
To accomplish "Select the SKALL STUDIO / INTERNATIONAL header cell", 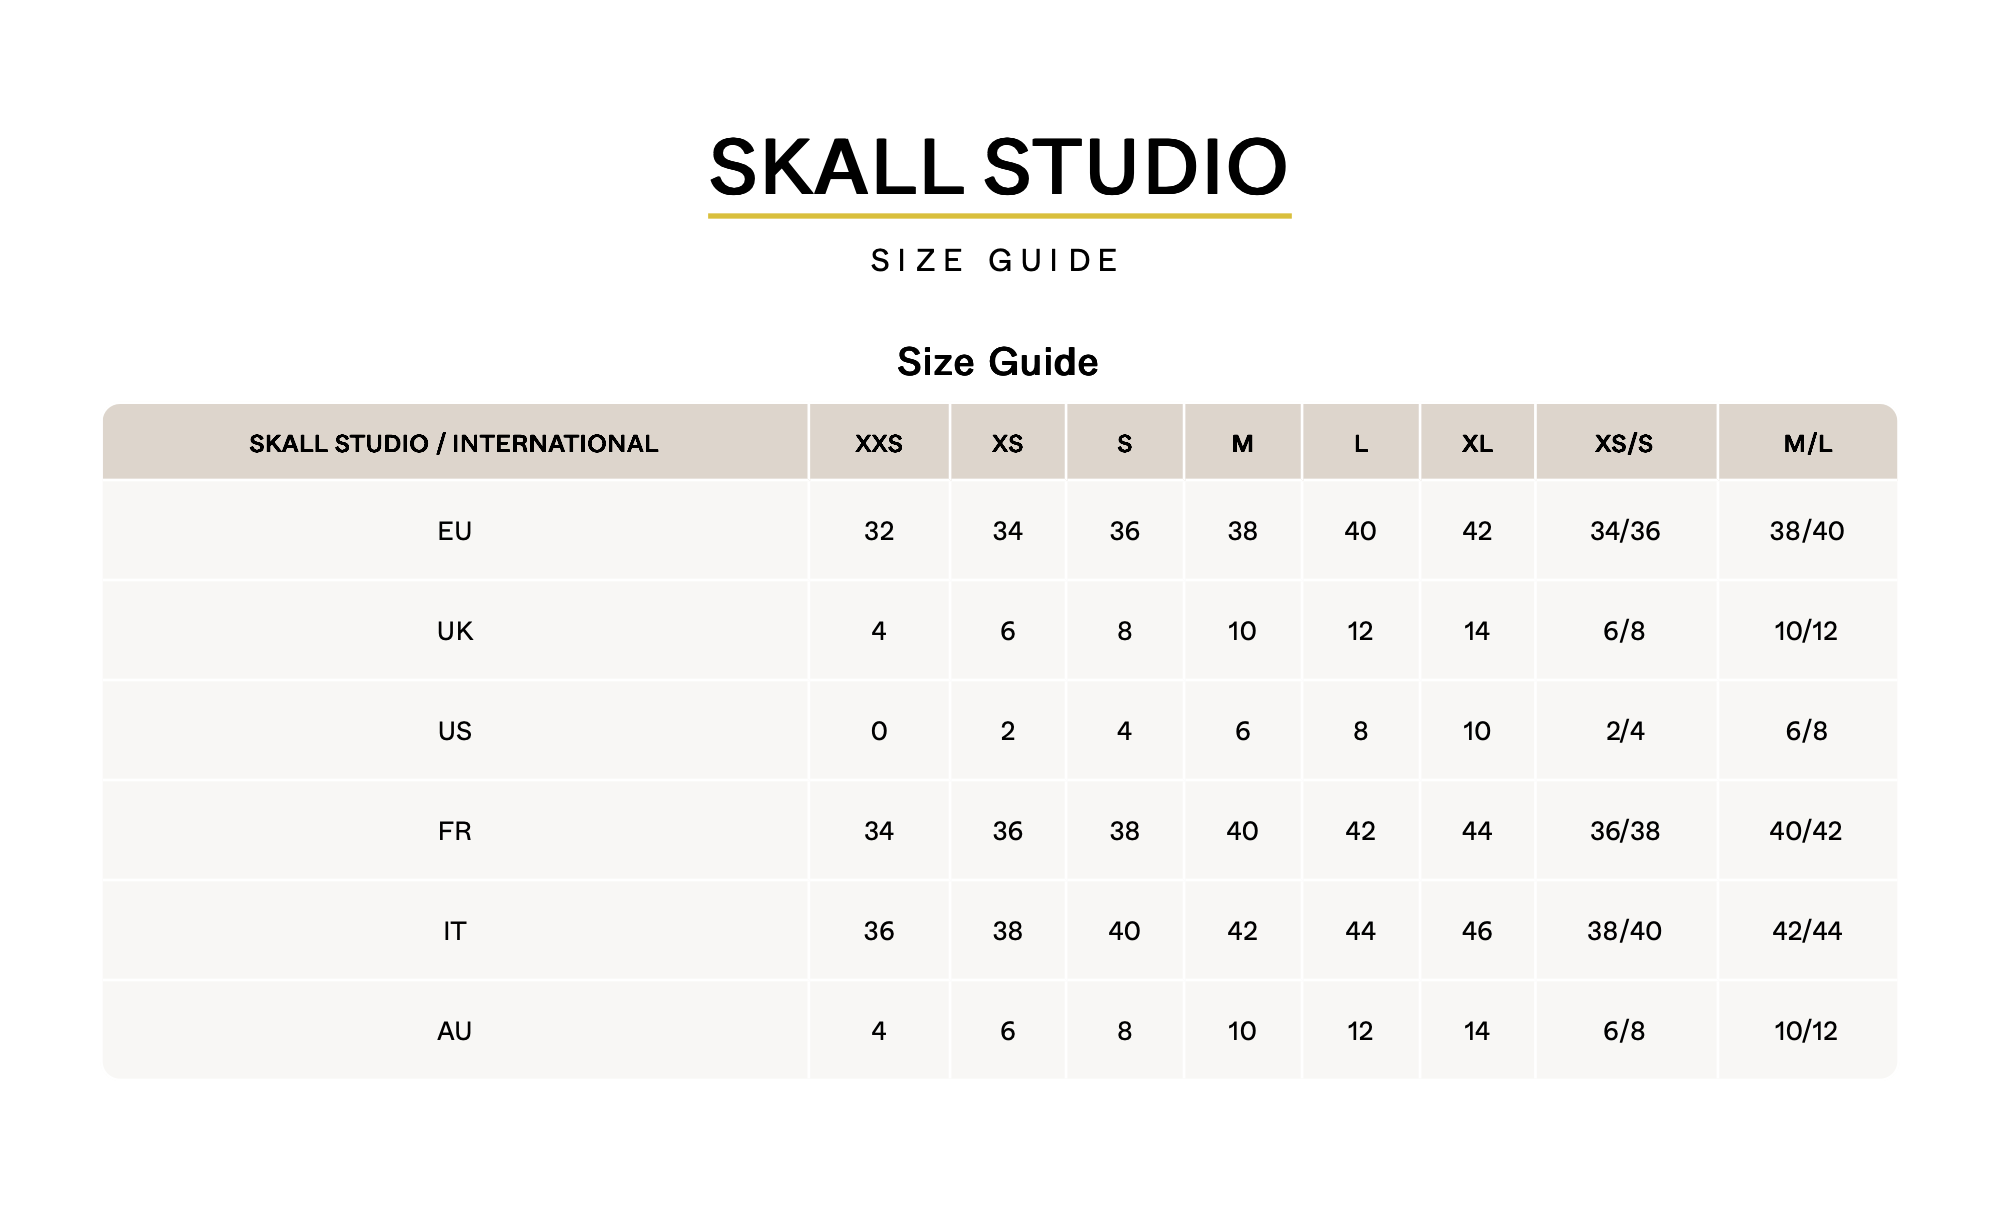I will coord(454,443).
